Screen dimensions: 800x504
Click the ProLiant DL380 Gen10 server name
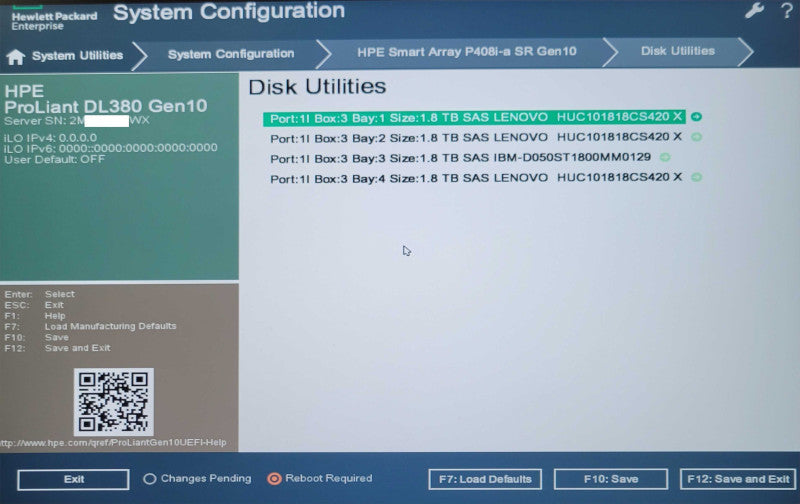pyautogui.click(x=106, y=106)
